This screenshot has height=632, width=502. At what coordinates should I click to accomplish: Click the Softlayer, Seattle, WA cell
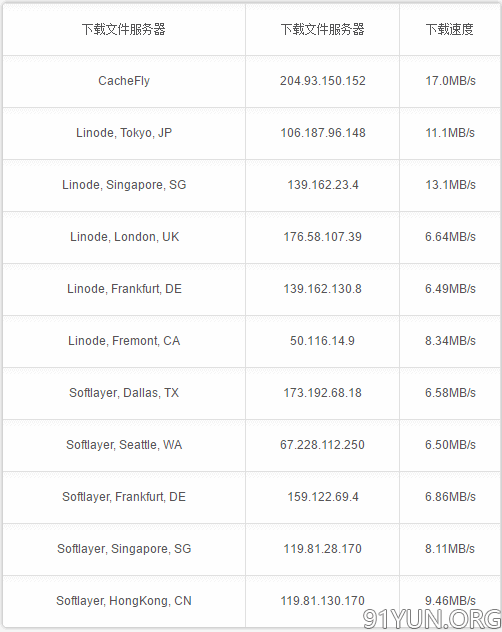point(124,445)
